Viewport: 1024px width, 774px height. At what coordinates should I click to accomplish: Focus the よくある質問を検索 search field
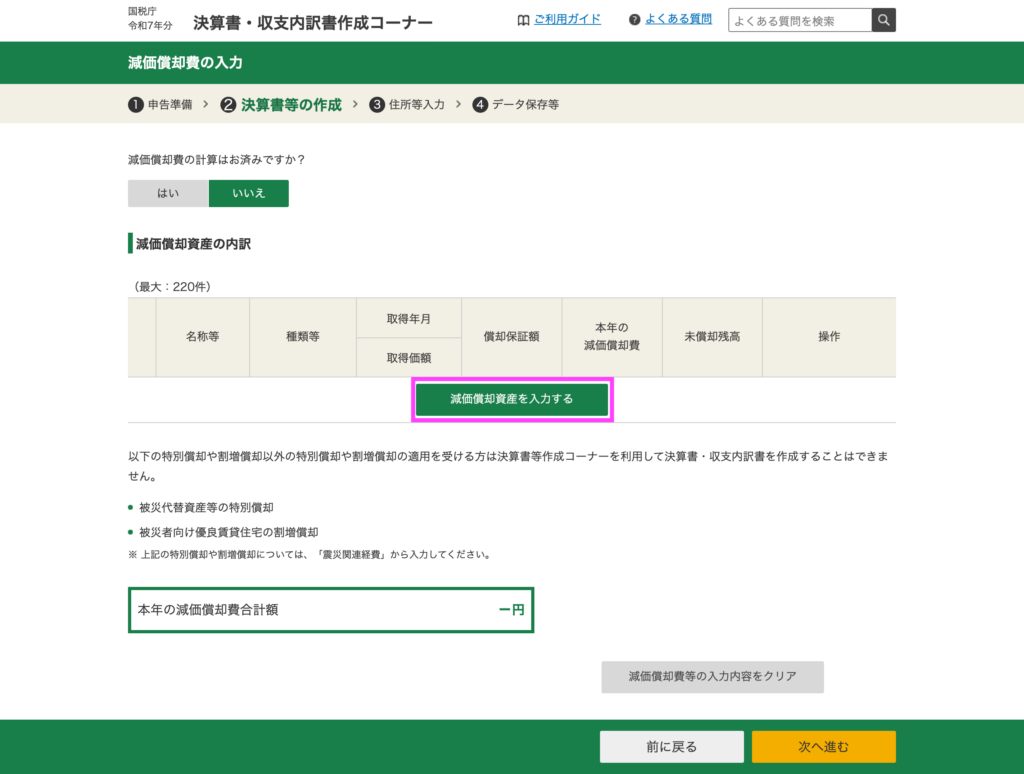click(x=799, y=20)
